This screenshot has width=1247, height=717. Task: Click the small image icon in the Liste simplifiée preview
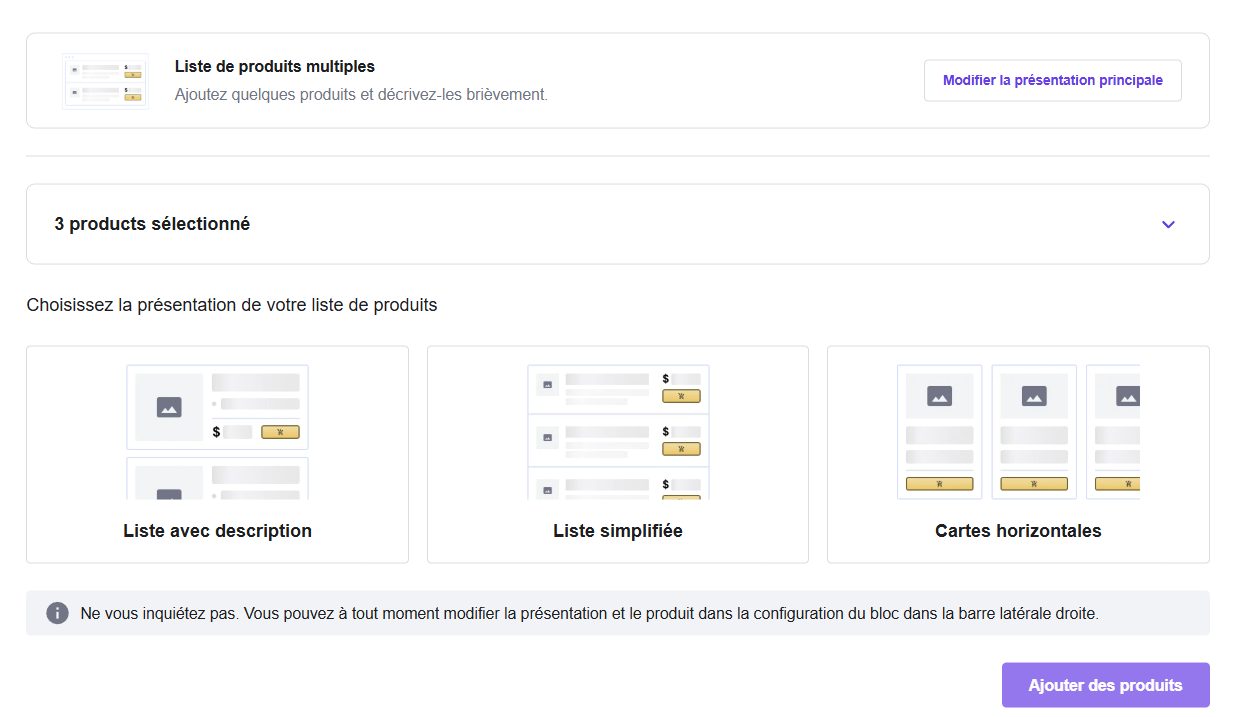[x=546, y=383]
